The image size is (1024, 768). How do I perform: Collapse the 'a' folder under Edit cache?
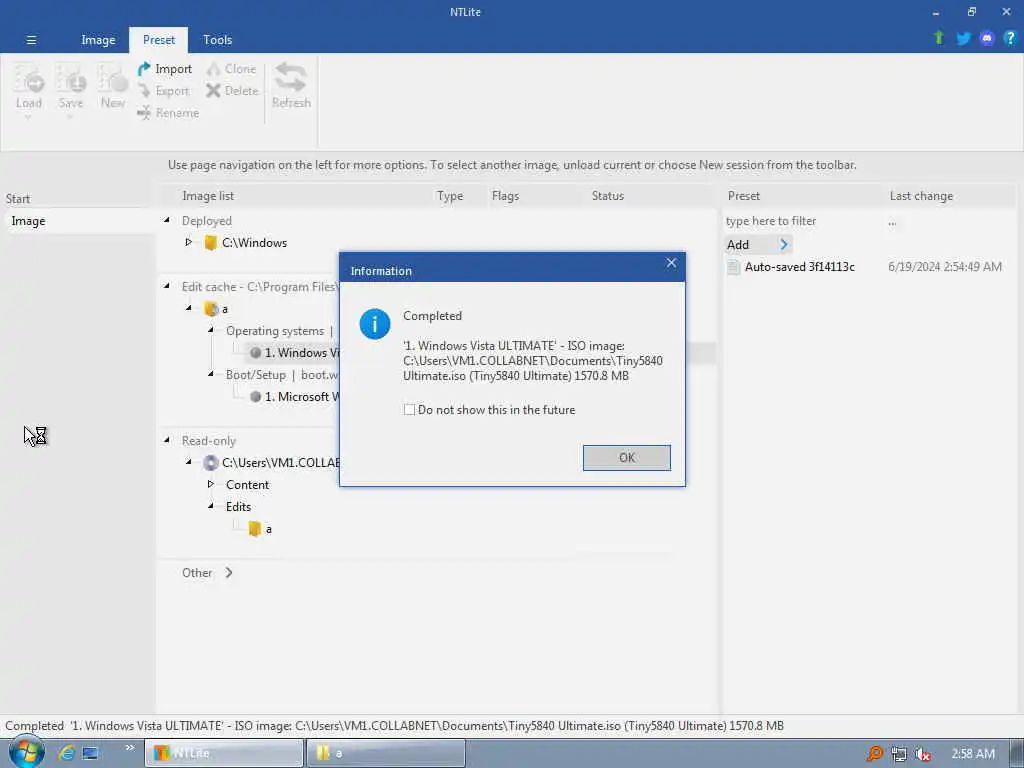click(x=189, y=308)
